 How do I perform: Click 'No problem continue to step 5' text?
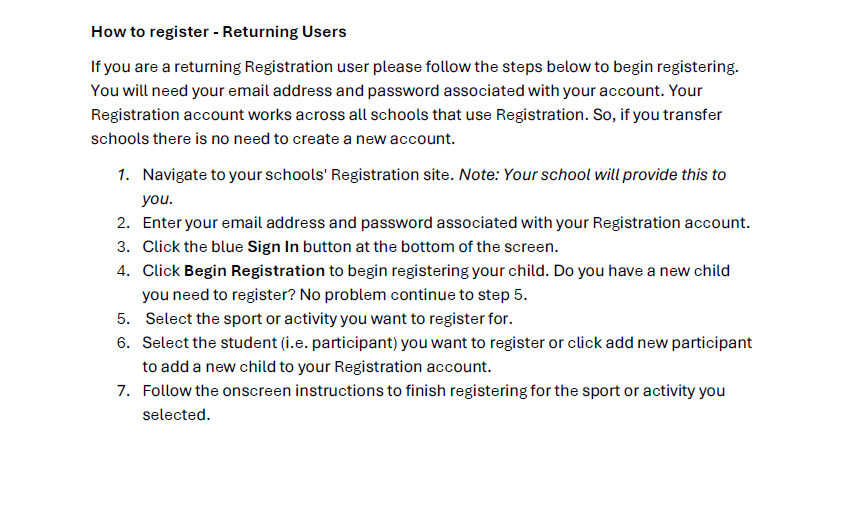[x=411, y=295]
